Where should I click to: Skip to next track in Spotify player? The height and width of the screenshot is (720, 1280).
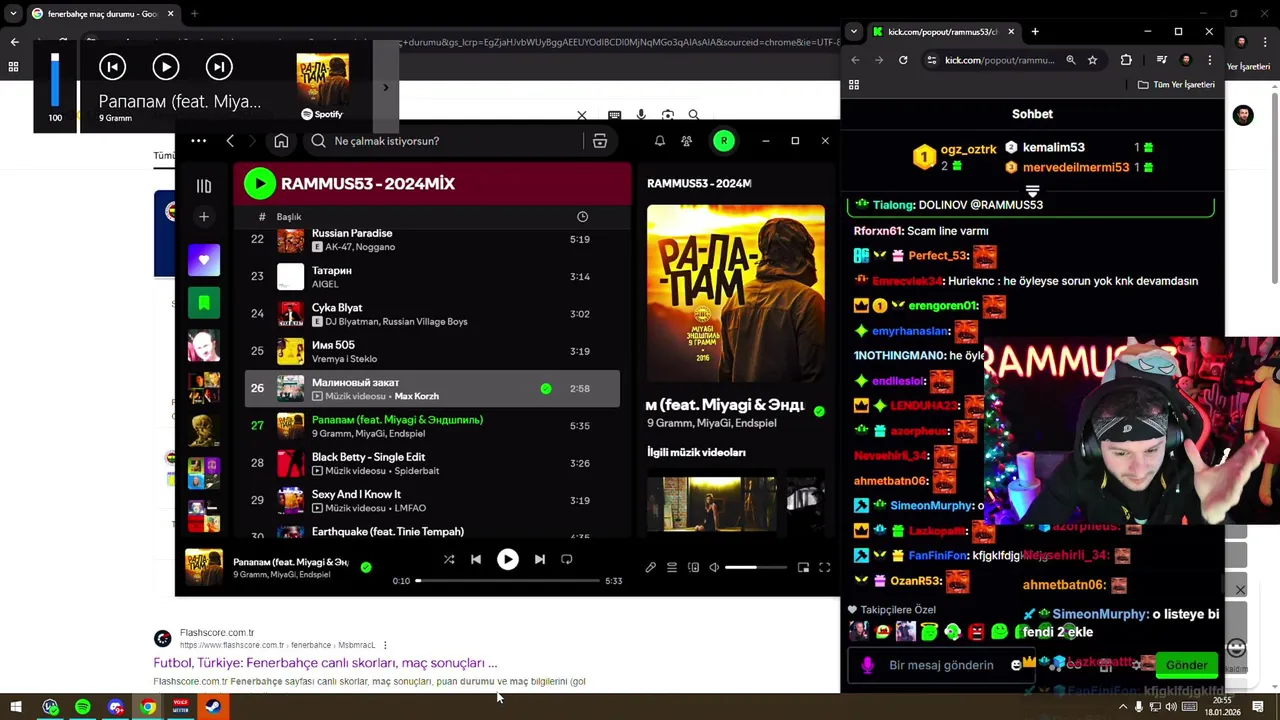(x=540, y=560)
